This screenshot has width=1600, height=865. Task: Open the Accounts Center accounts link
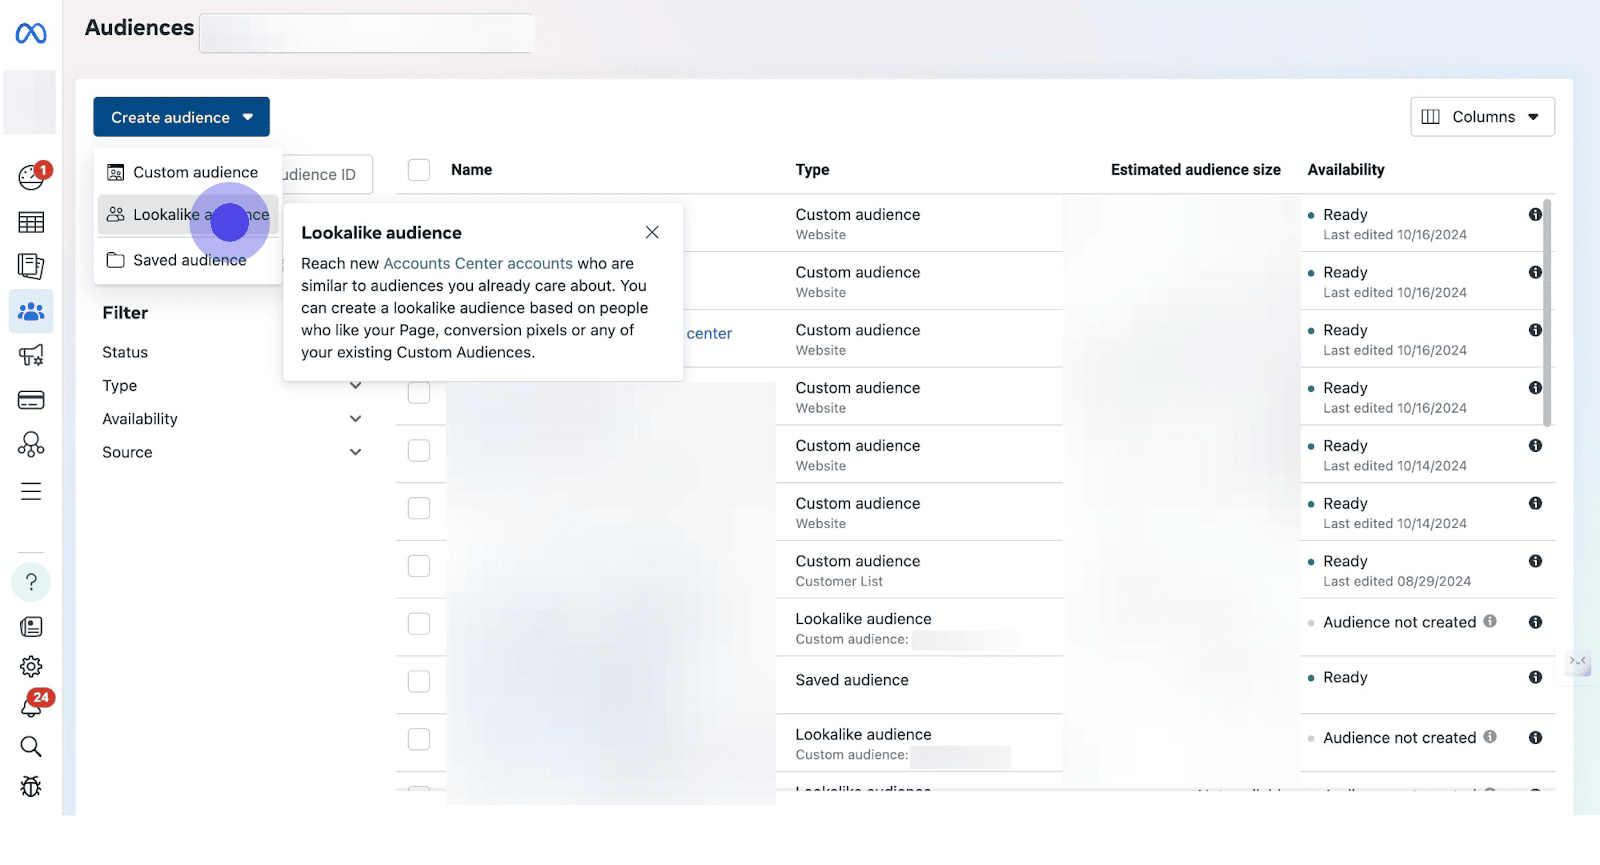[x=478, y=263]
